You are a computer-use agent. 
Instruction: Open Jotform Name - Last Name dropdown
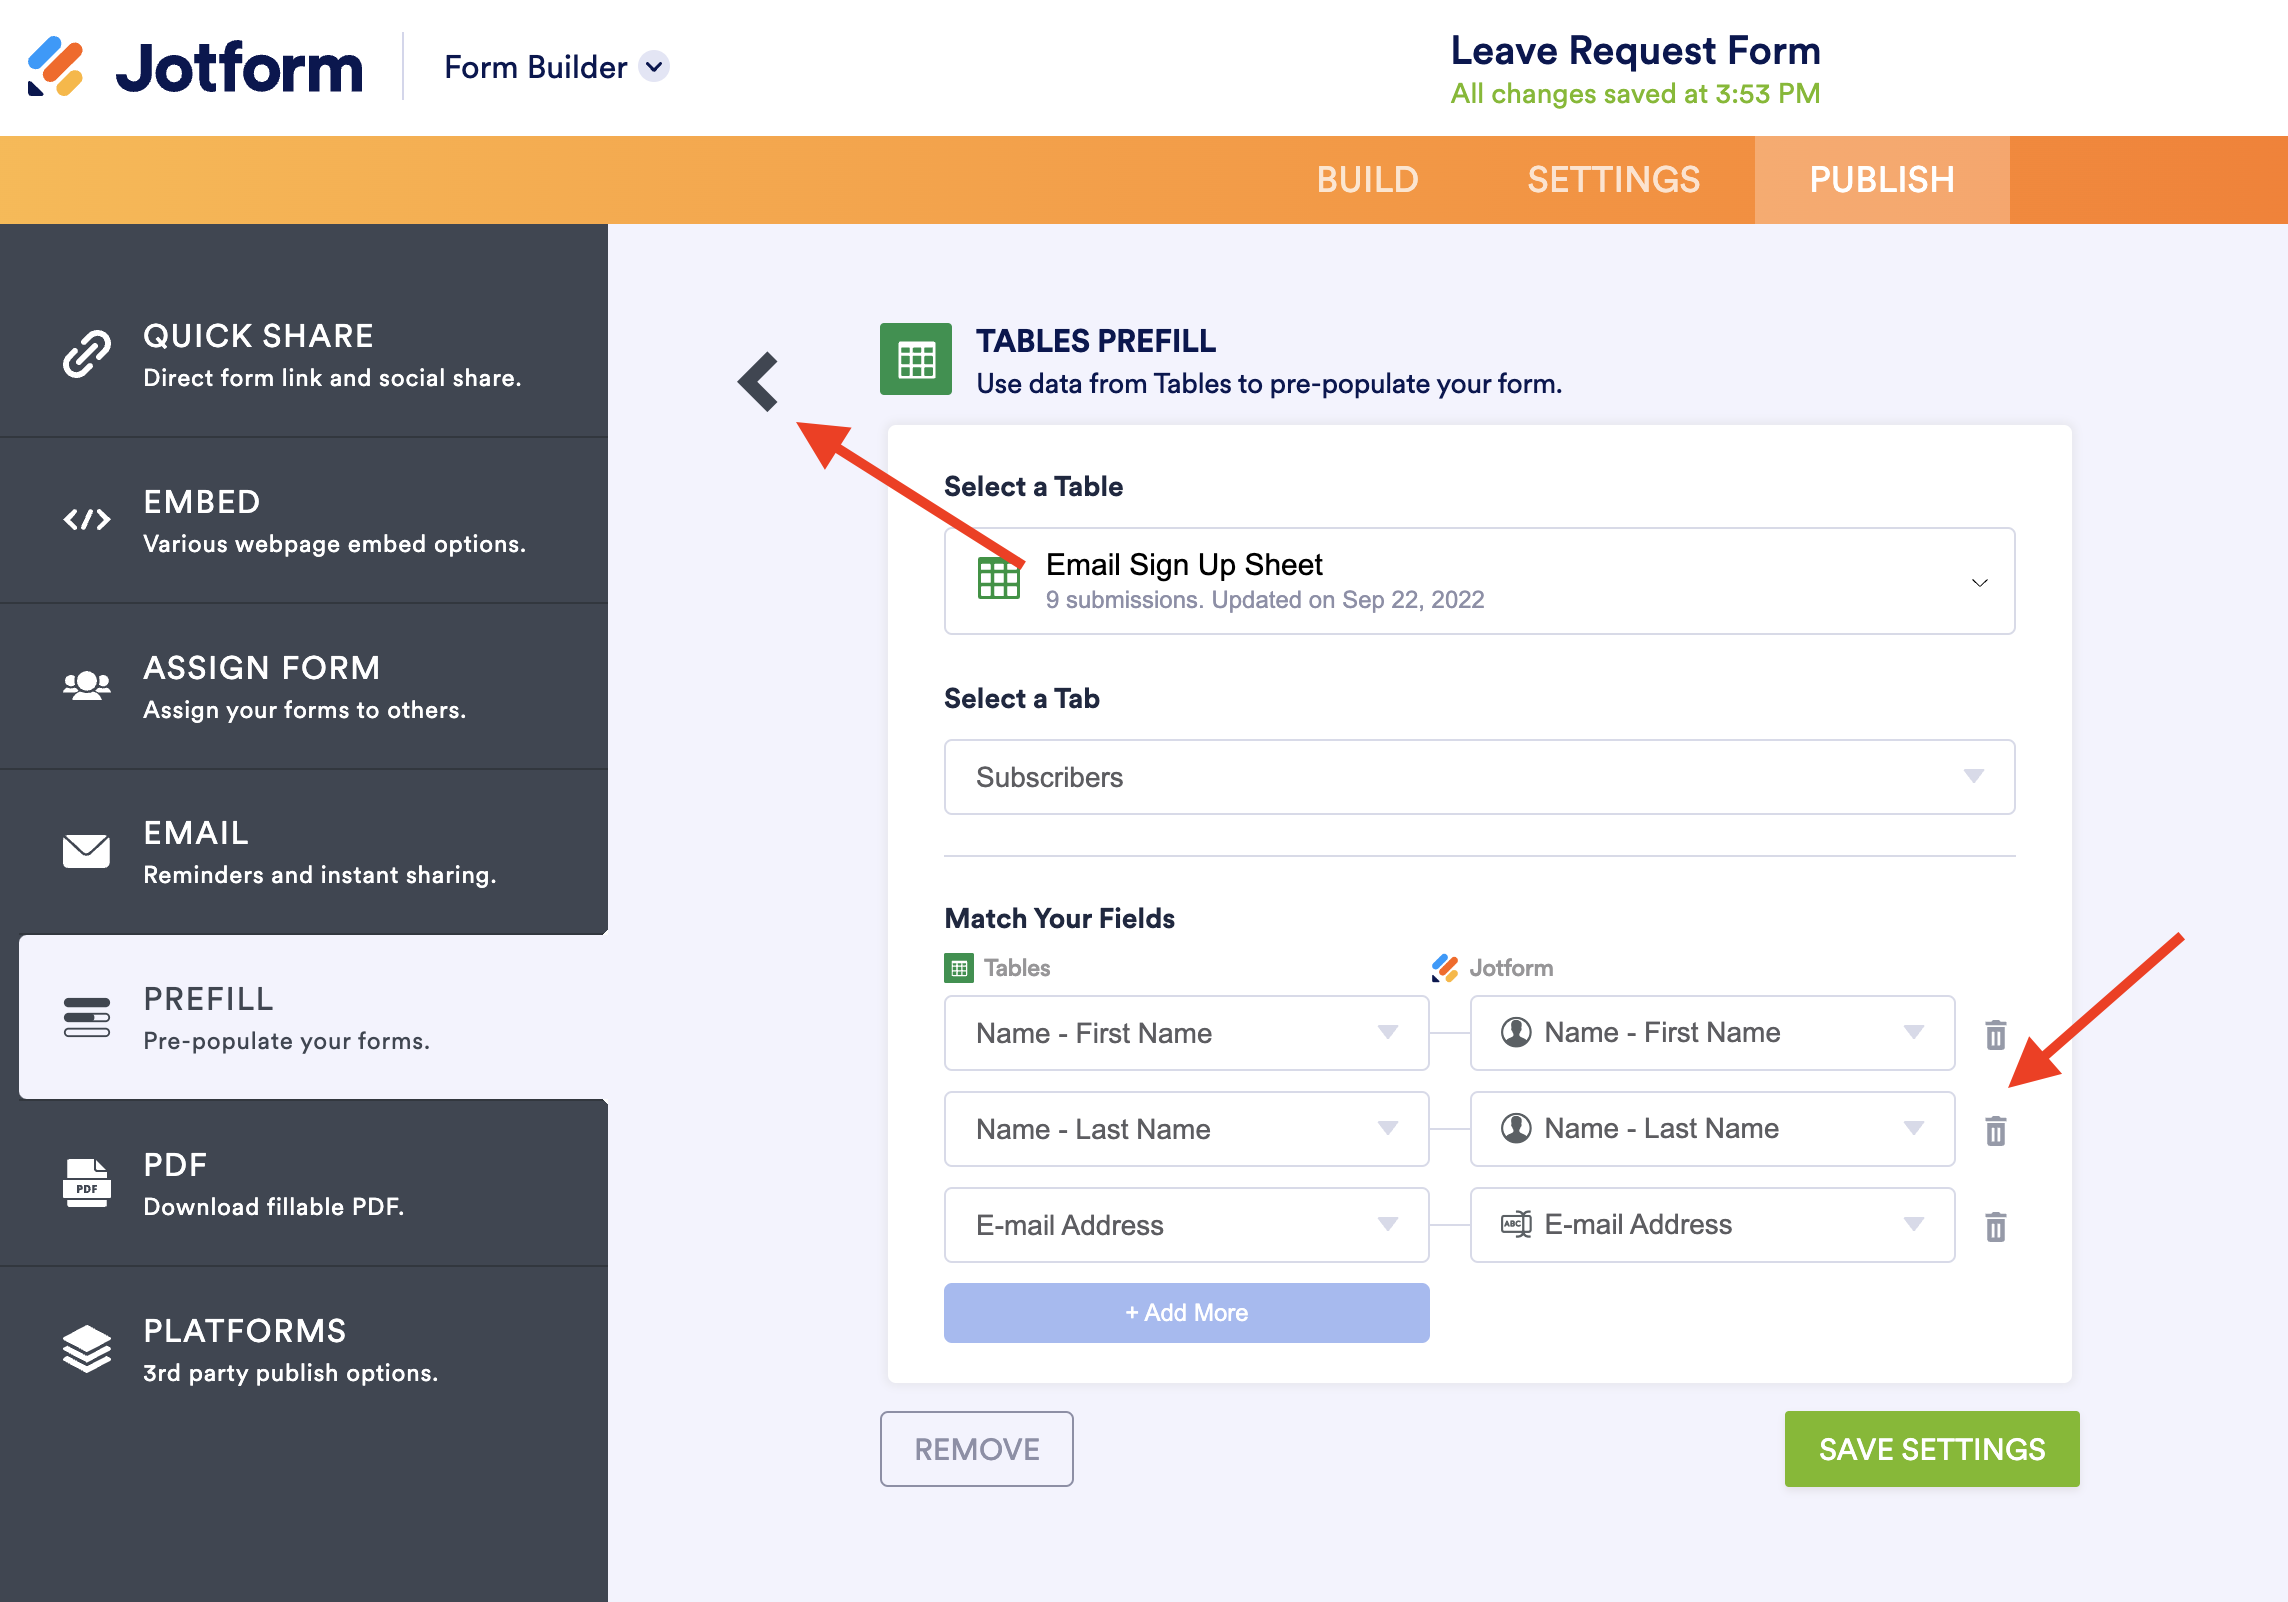click(x=1711, y=1129)
